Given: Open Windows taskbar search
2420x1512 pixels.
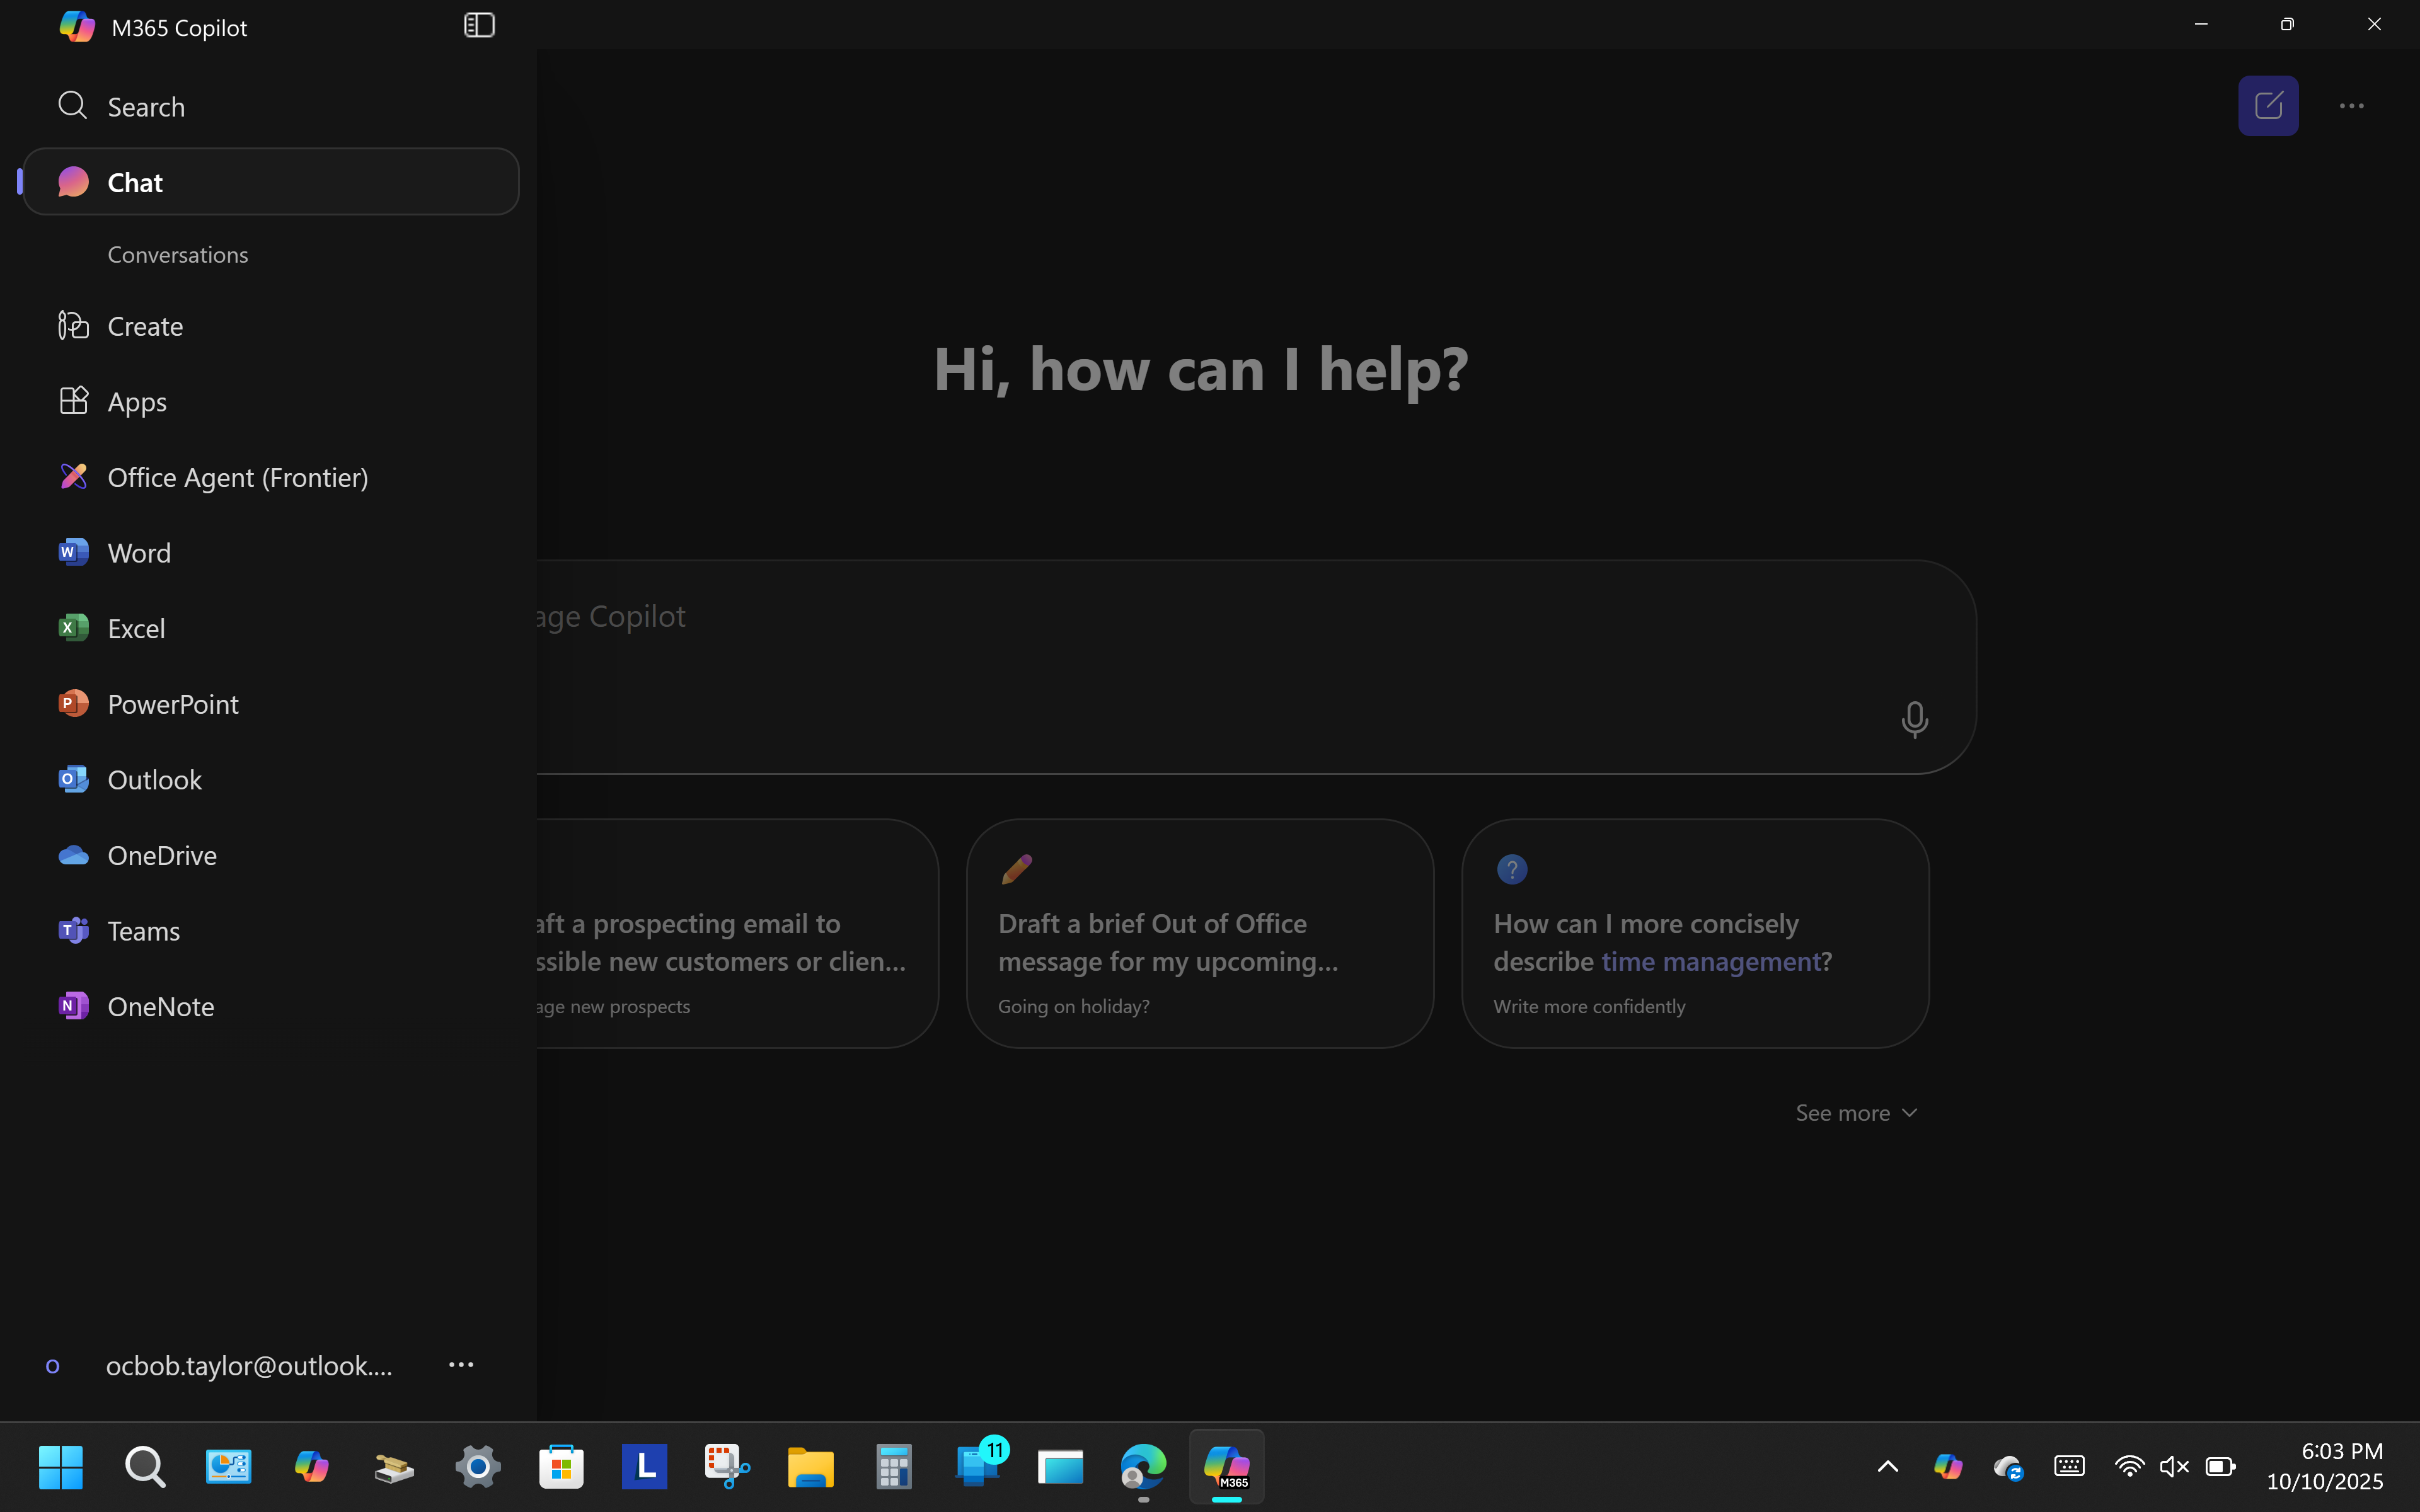Looking at the screenshot, I should pos(145,1467).
